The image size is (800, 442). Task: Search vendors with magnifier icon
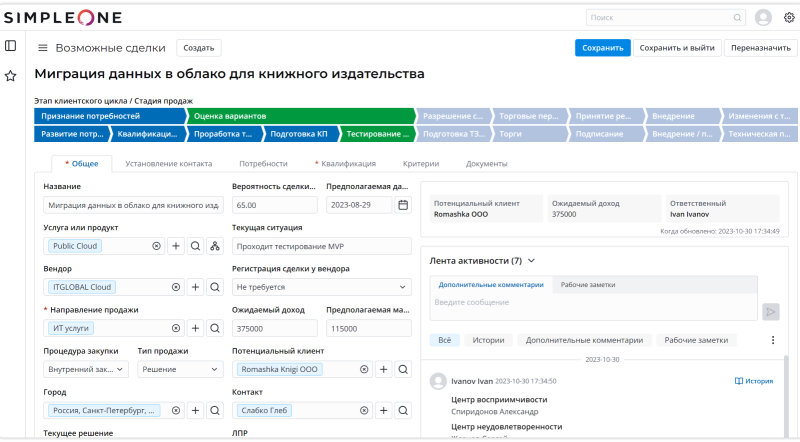click(215, 287)
